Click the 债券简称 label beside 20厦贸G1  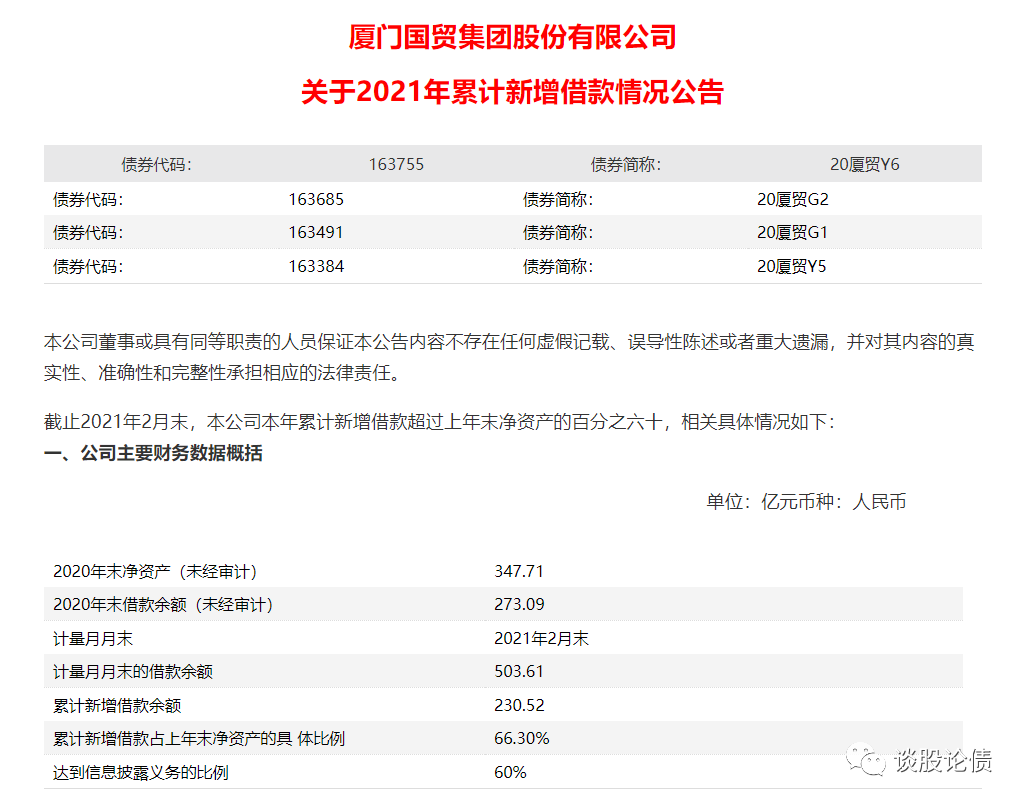[558, 232]
